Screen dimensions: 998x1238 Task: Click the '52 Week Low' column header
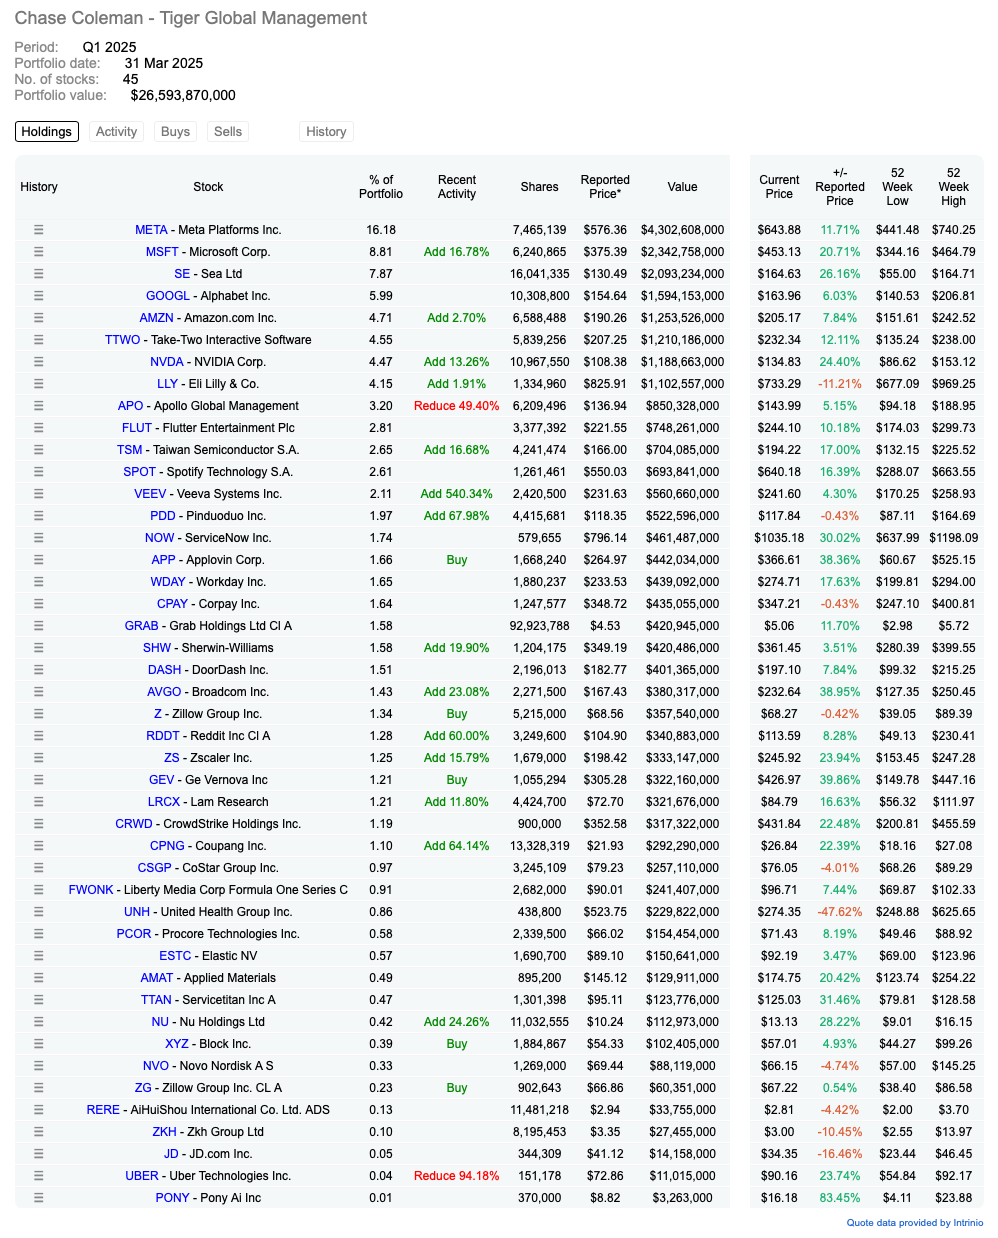897,187
